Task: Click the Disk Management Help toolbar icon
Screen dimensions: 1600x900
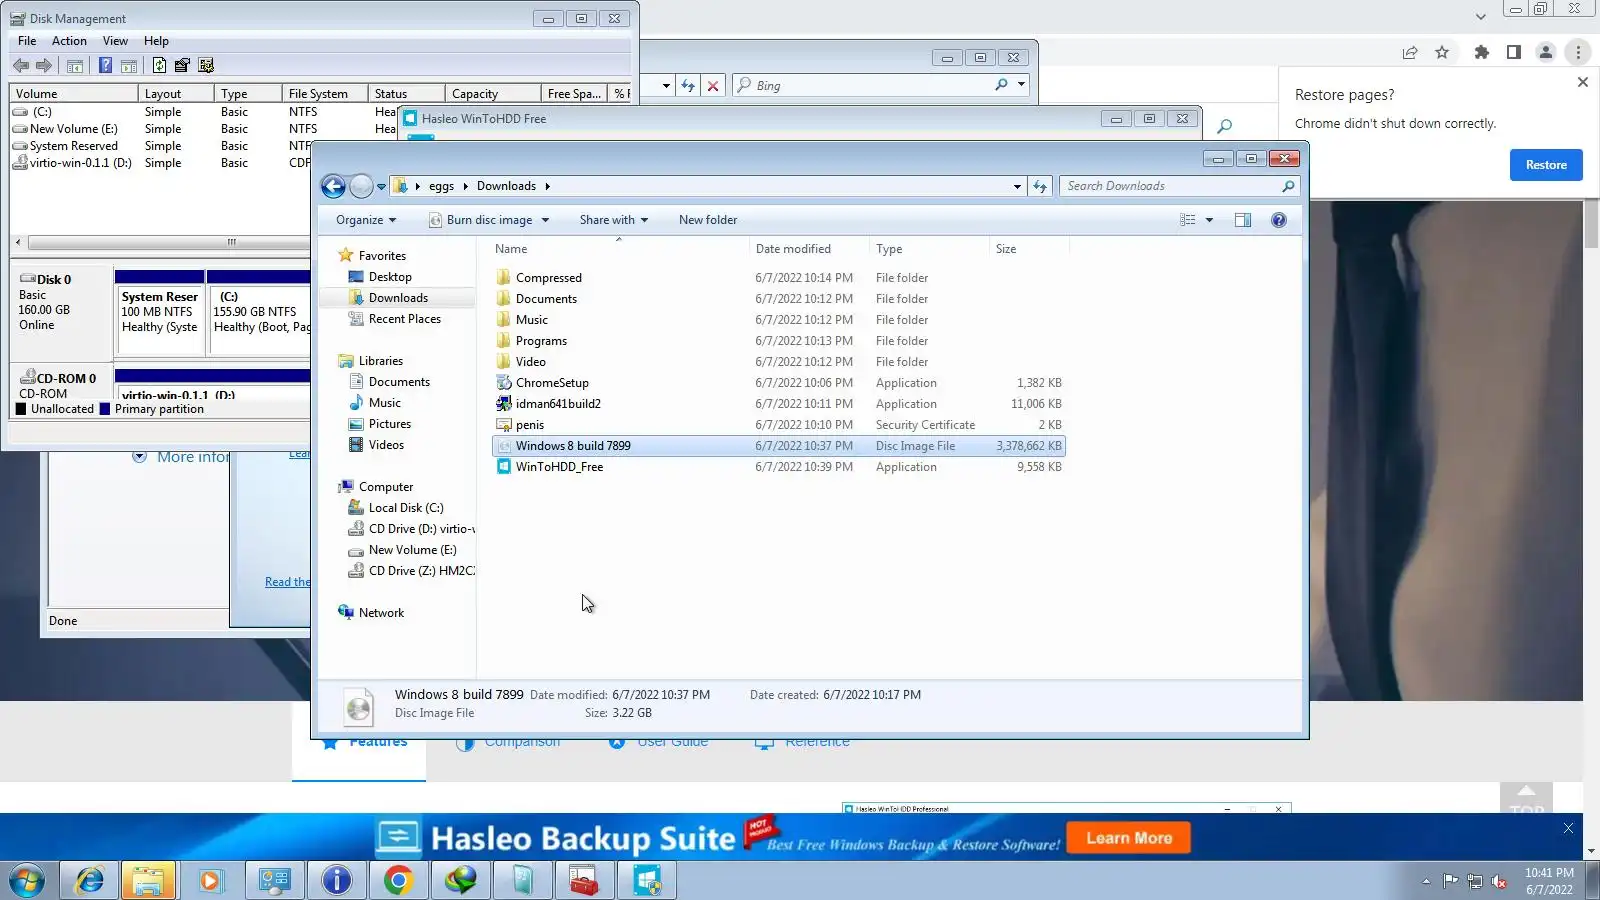Action: pyautogui.click(x=105, y=66)
